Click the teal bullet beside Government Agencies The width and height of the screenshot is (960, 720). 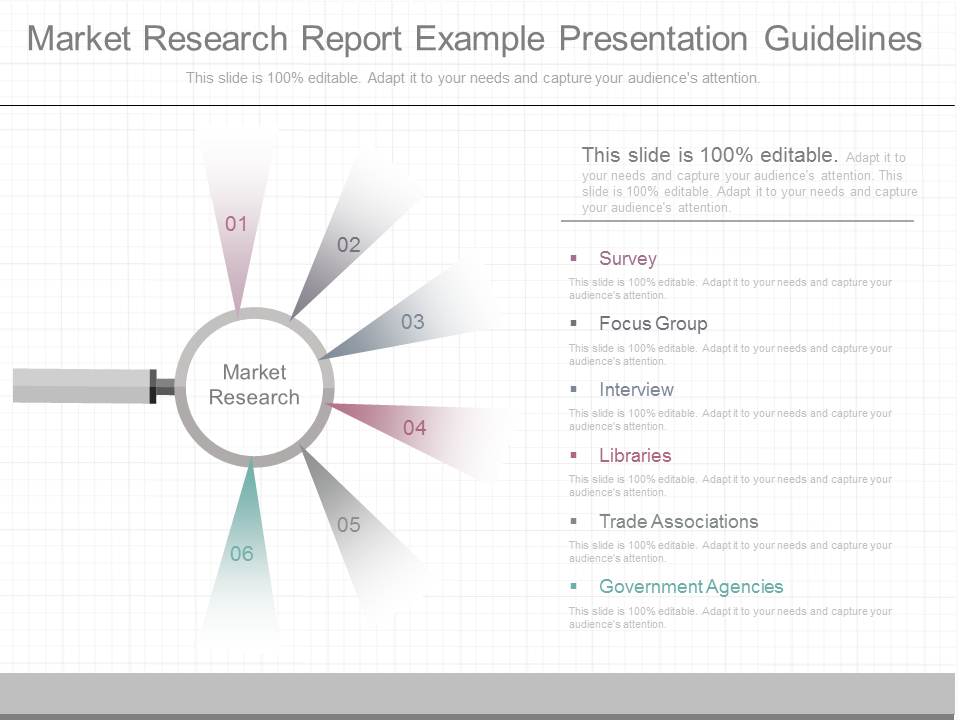[x=574, y=586]
